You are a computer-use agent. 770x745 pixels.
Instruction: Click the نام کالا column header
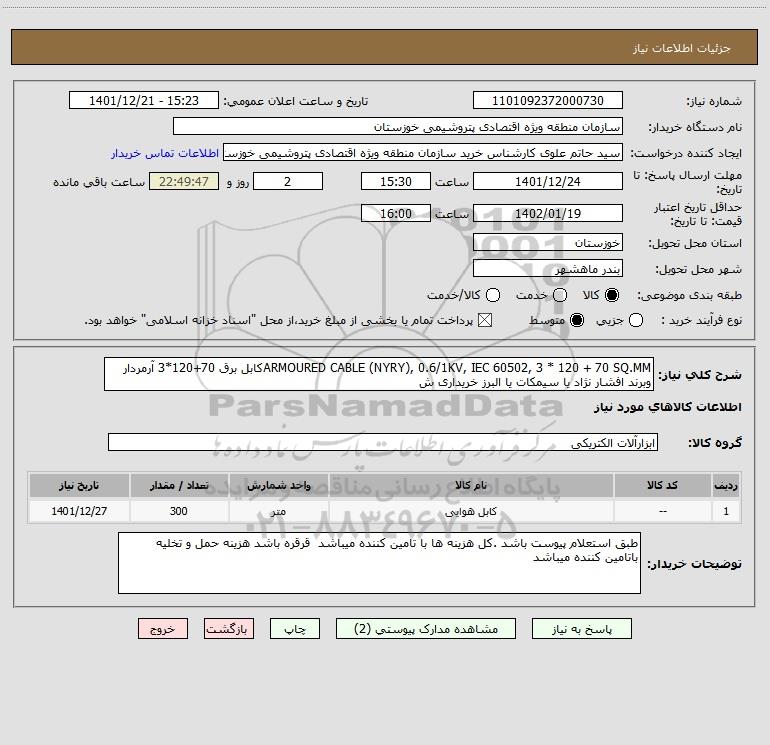(471, 485)
